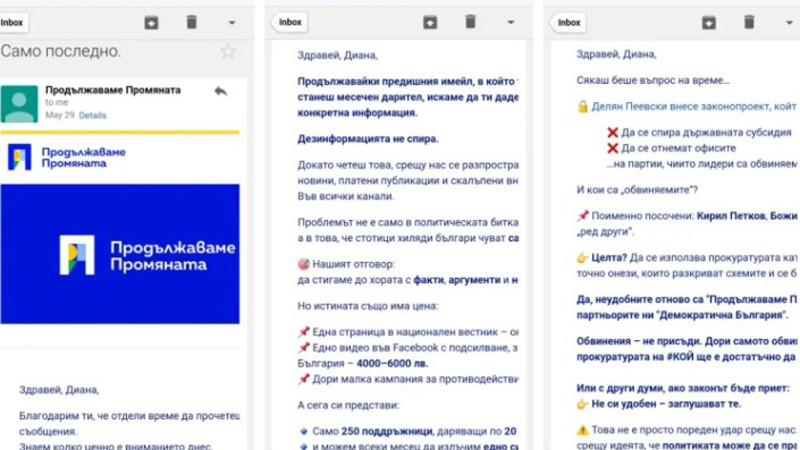Image resolution: width=800 pixels, height=450 pixels.
Task: Click 'Да се отнемат офисите' line
Action: coord(678,148)
